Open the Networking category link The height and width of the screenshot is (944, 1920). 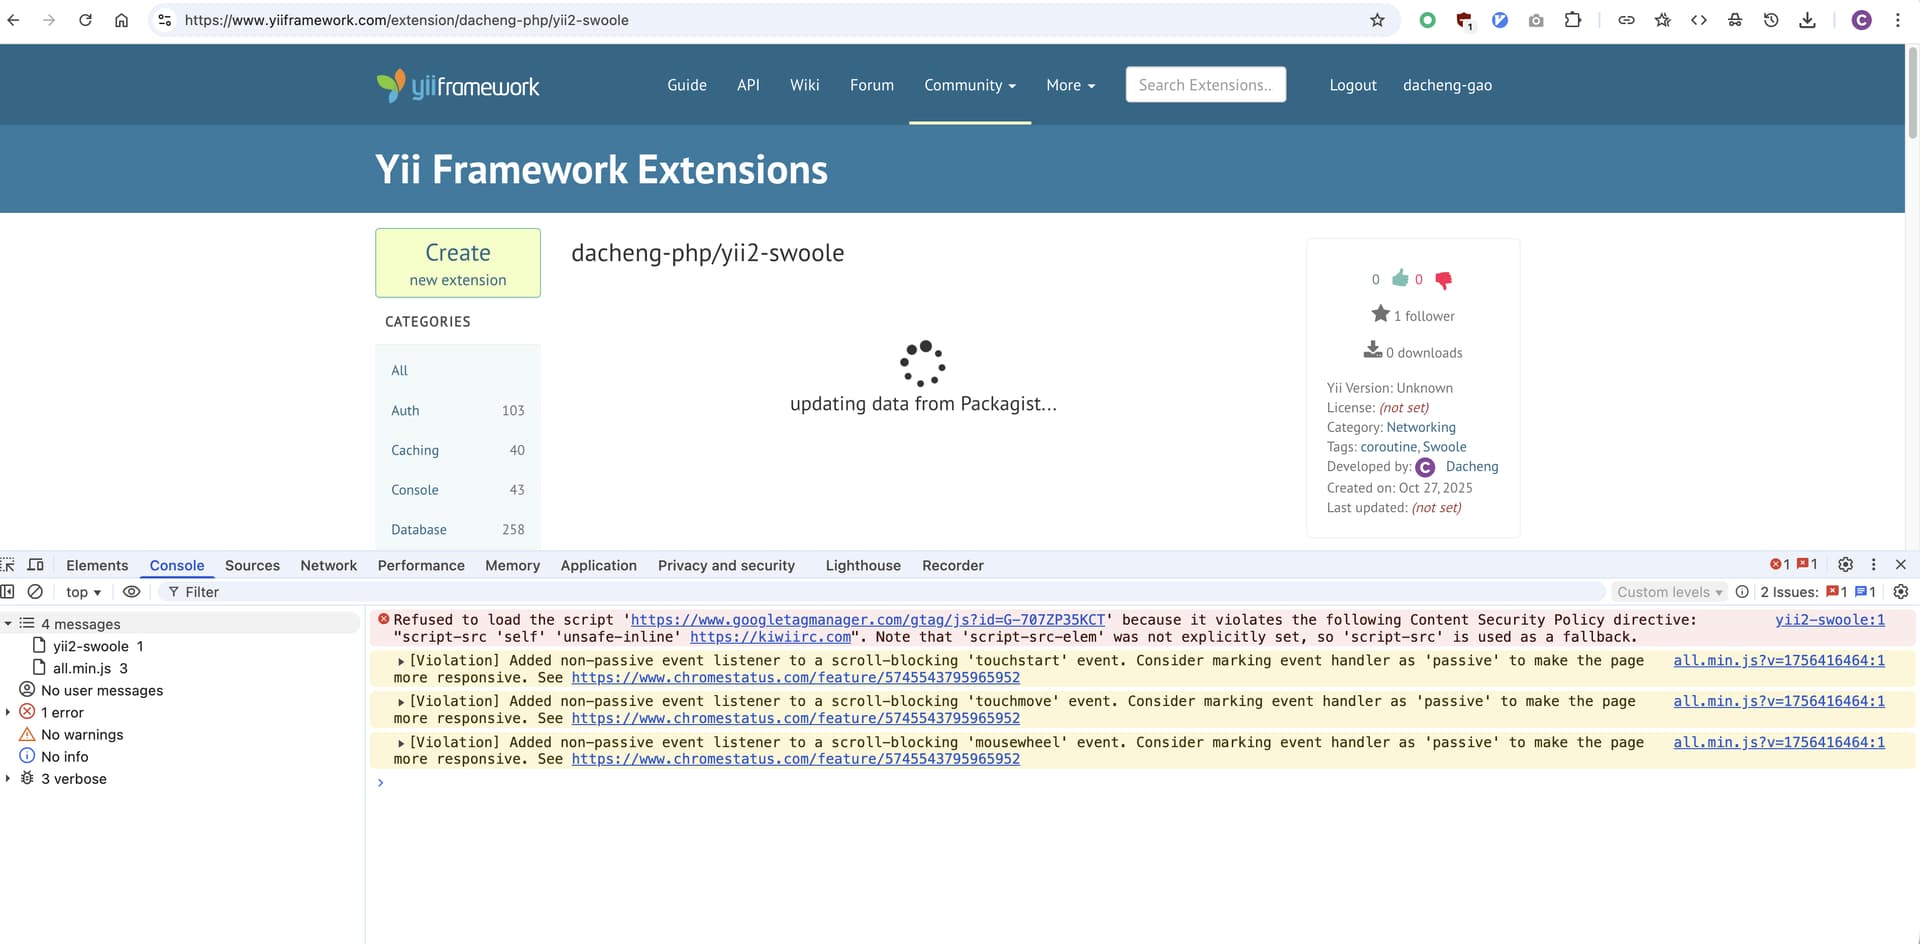pos(1420,427)
